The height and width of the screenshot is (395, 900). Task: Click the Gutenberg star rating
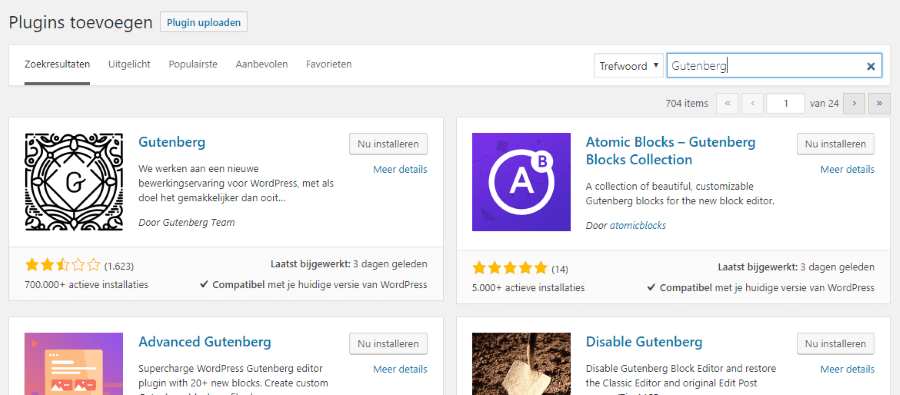[63, 265]
